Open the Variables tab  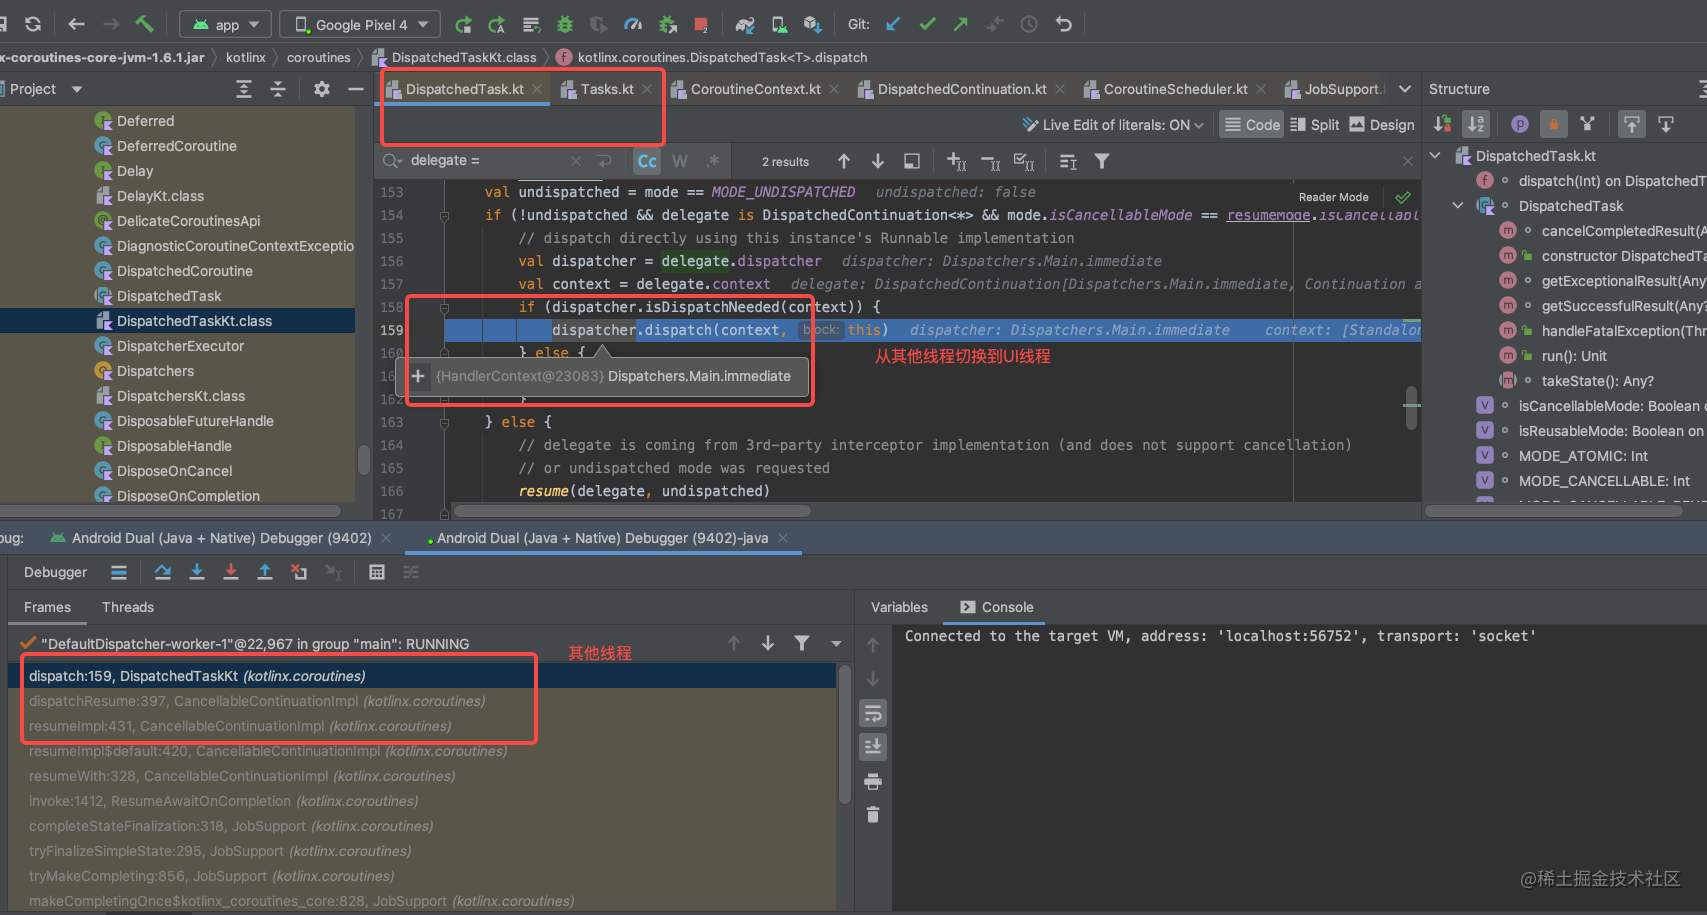pos(899,607)
